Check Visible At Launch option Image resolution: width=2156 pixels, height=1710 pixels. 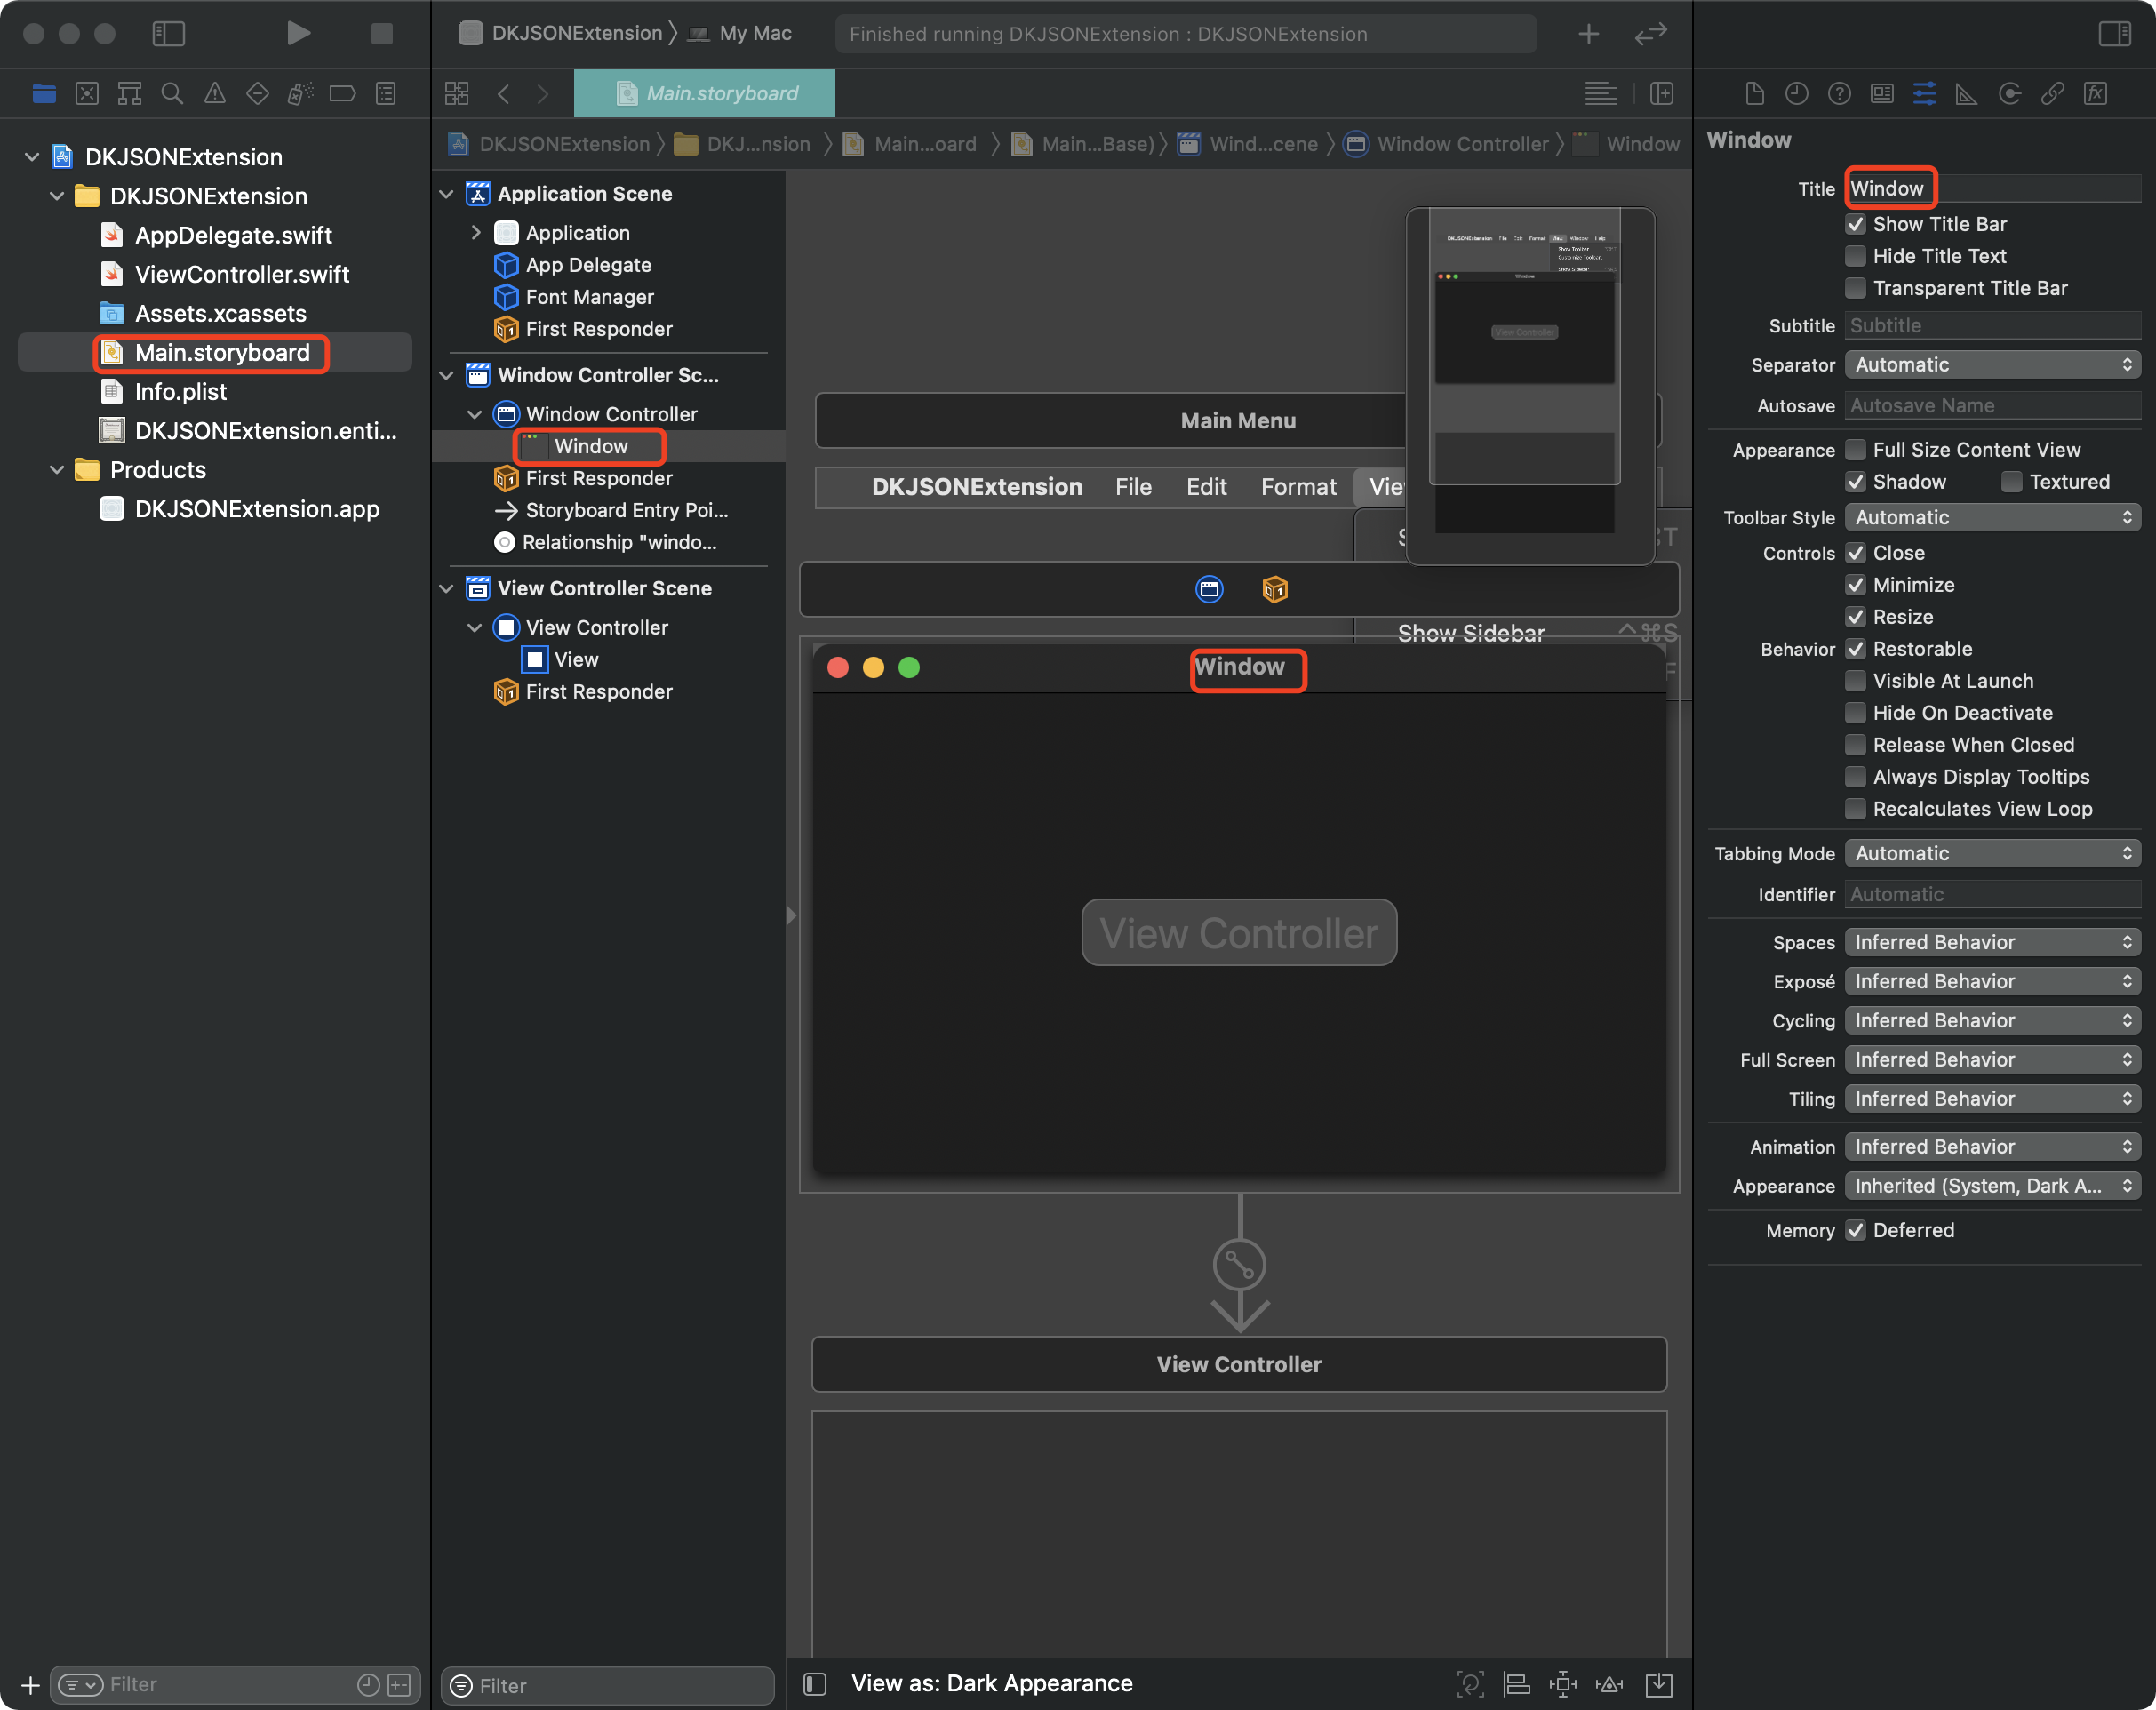pos(1855,681)
